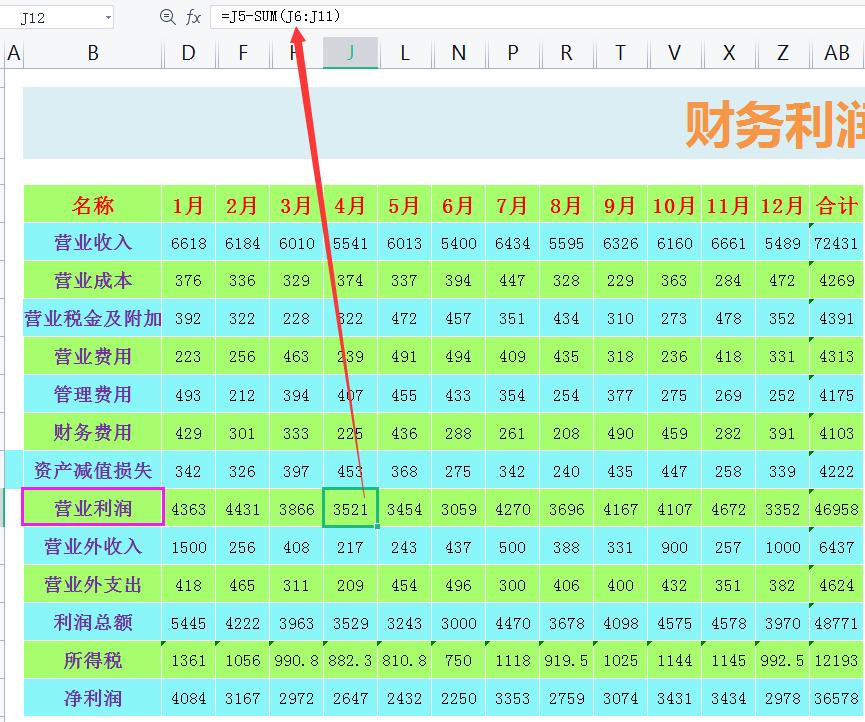The height and width of the screenshot is (722, 865).
Task: Click the highlighted 营业利润 row label cell
Action: pos(92,507)
